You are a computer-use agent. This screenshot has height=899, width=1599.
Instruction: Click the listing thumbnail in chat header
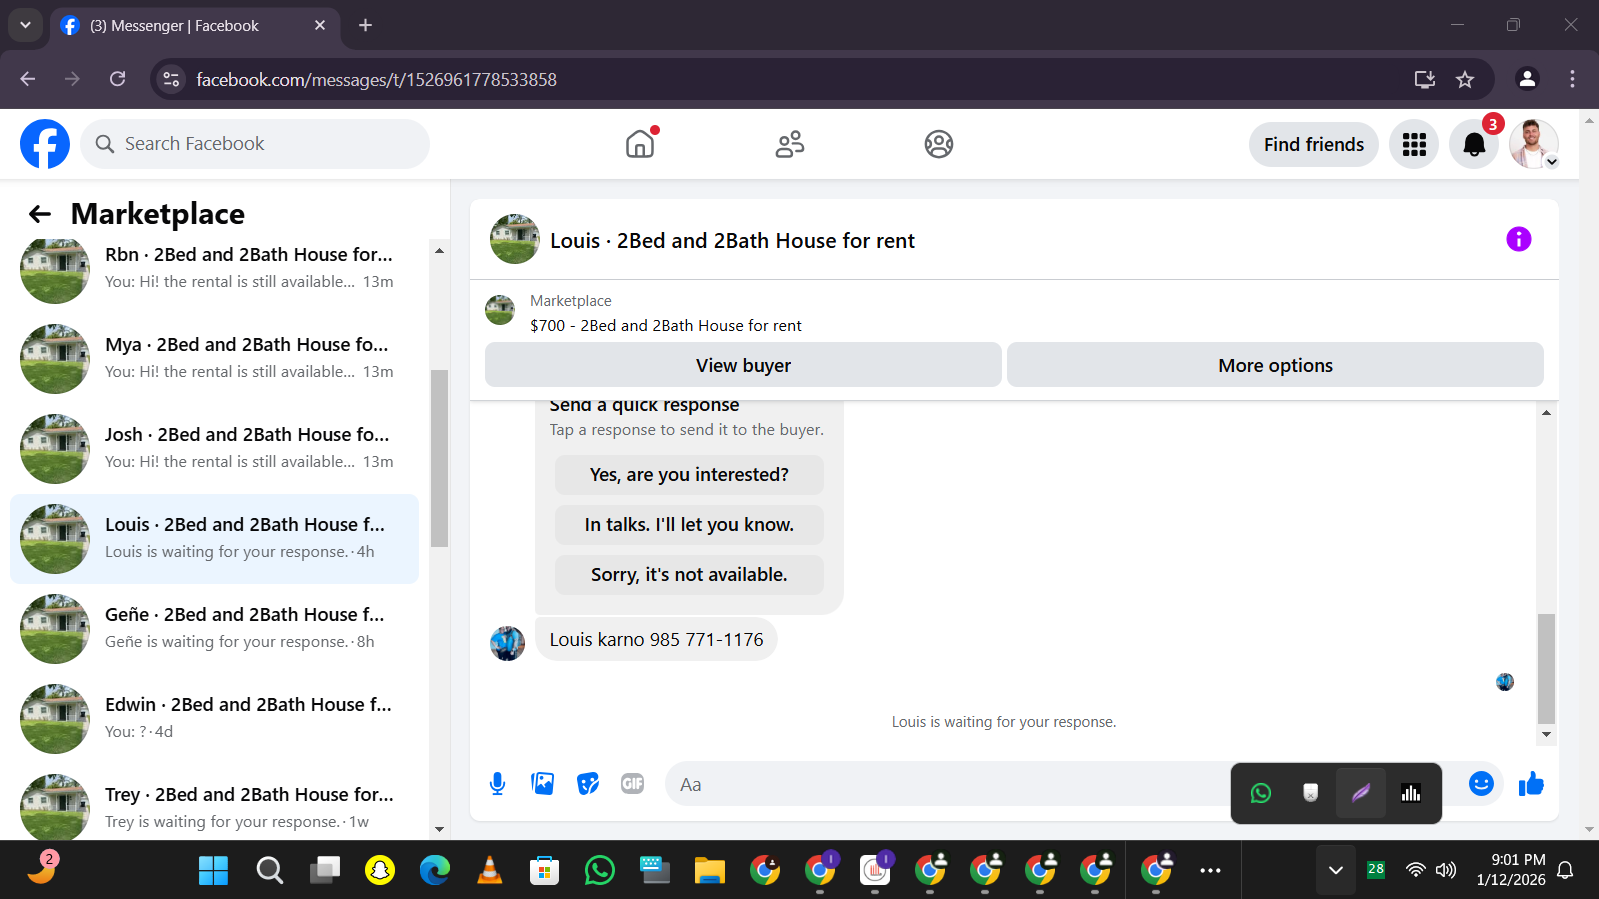click(514, 239)
